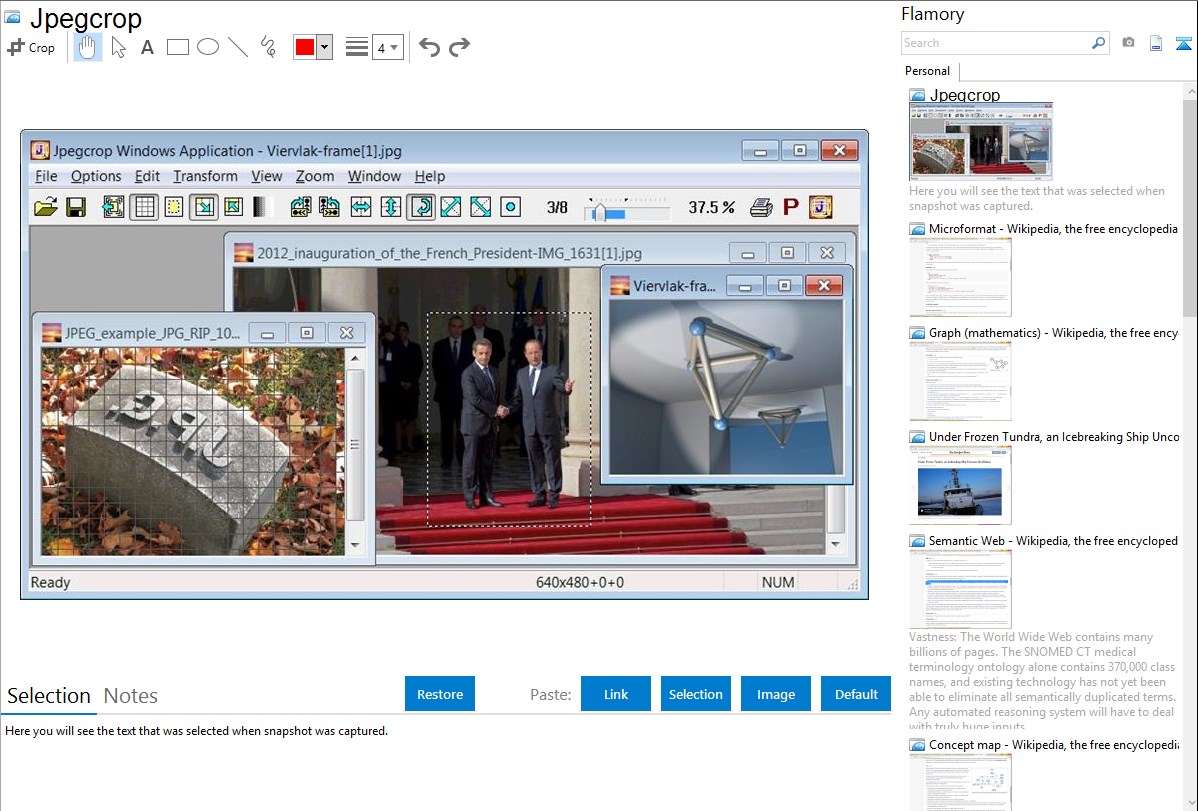Open the Concept map snapshot title
Viewport: 1198px width, 811px height.
pos(1053,744)
